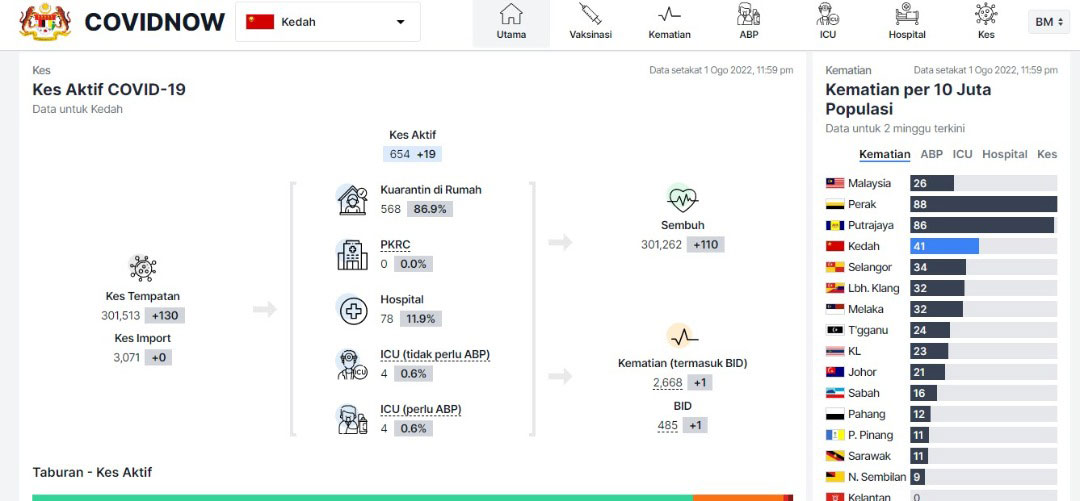The image size is (1080, 501).
Task: Click ICU (perlu ABP) underlined label
Action: pyautogui.click(x=420, y=409)
